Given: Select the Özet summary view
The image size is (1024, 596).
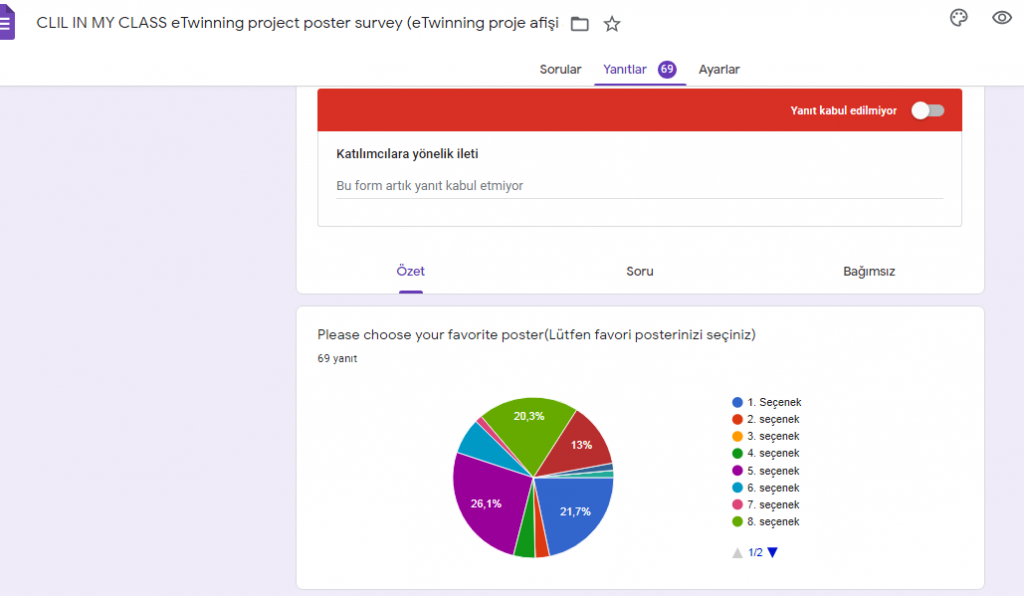Looking at the screenshot, I should 410,271.
